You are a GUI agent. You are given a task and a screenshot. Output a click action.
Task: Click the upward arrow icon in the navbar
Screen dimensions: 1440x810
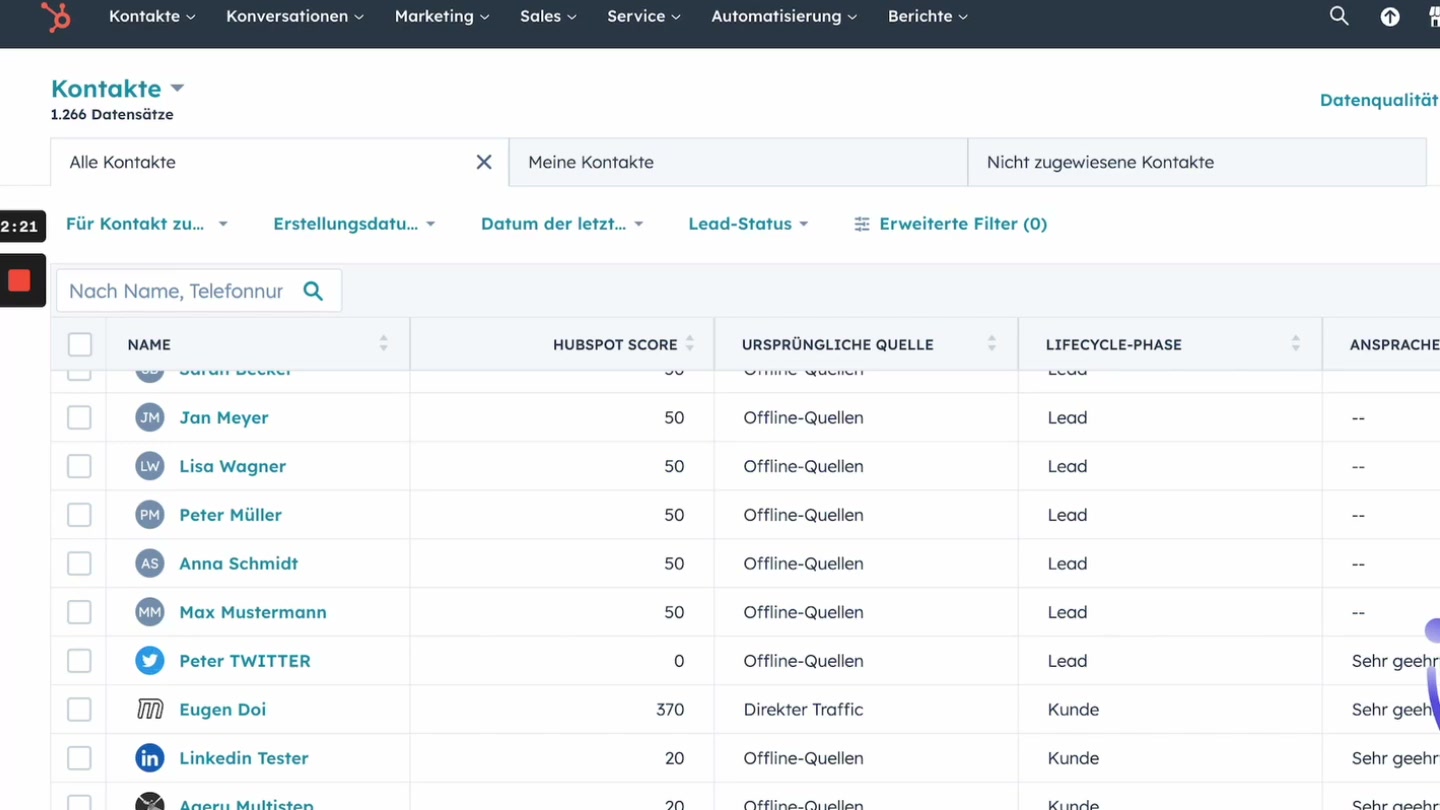(x=1390, y=16)
